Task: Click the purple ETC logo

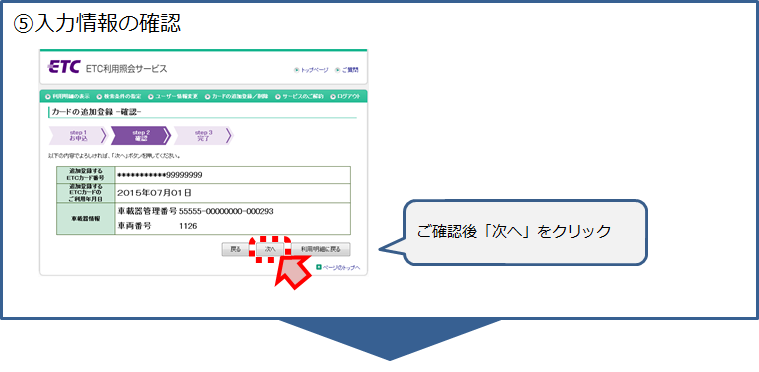Action: click(63, 67)
